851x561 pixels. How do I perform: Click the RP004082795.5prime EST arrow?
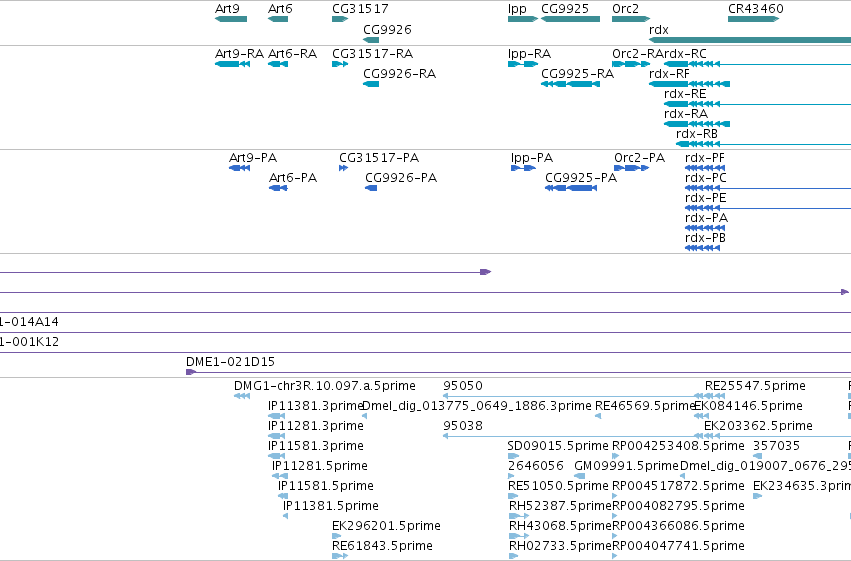point(615,517)
